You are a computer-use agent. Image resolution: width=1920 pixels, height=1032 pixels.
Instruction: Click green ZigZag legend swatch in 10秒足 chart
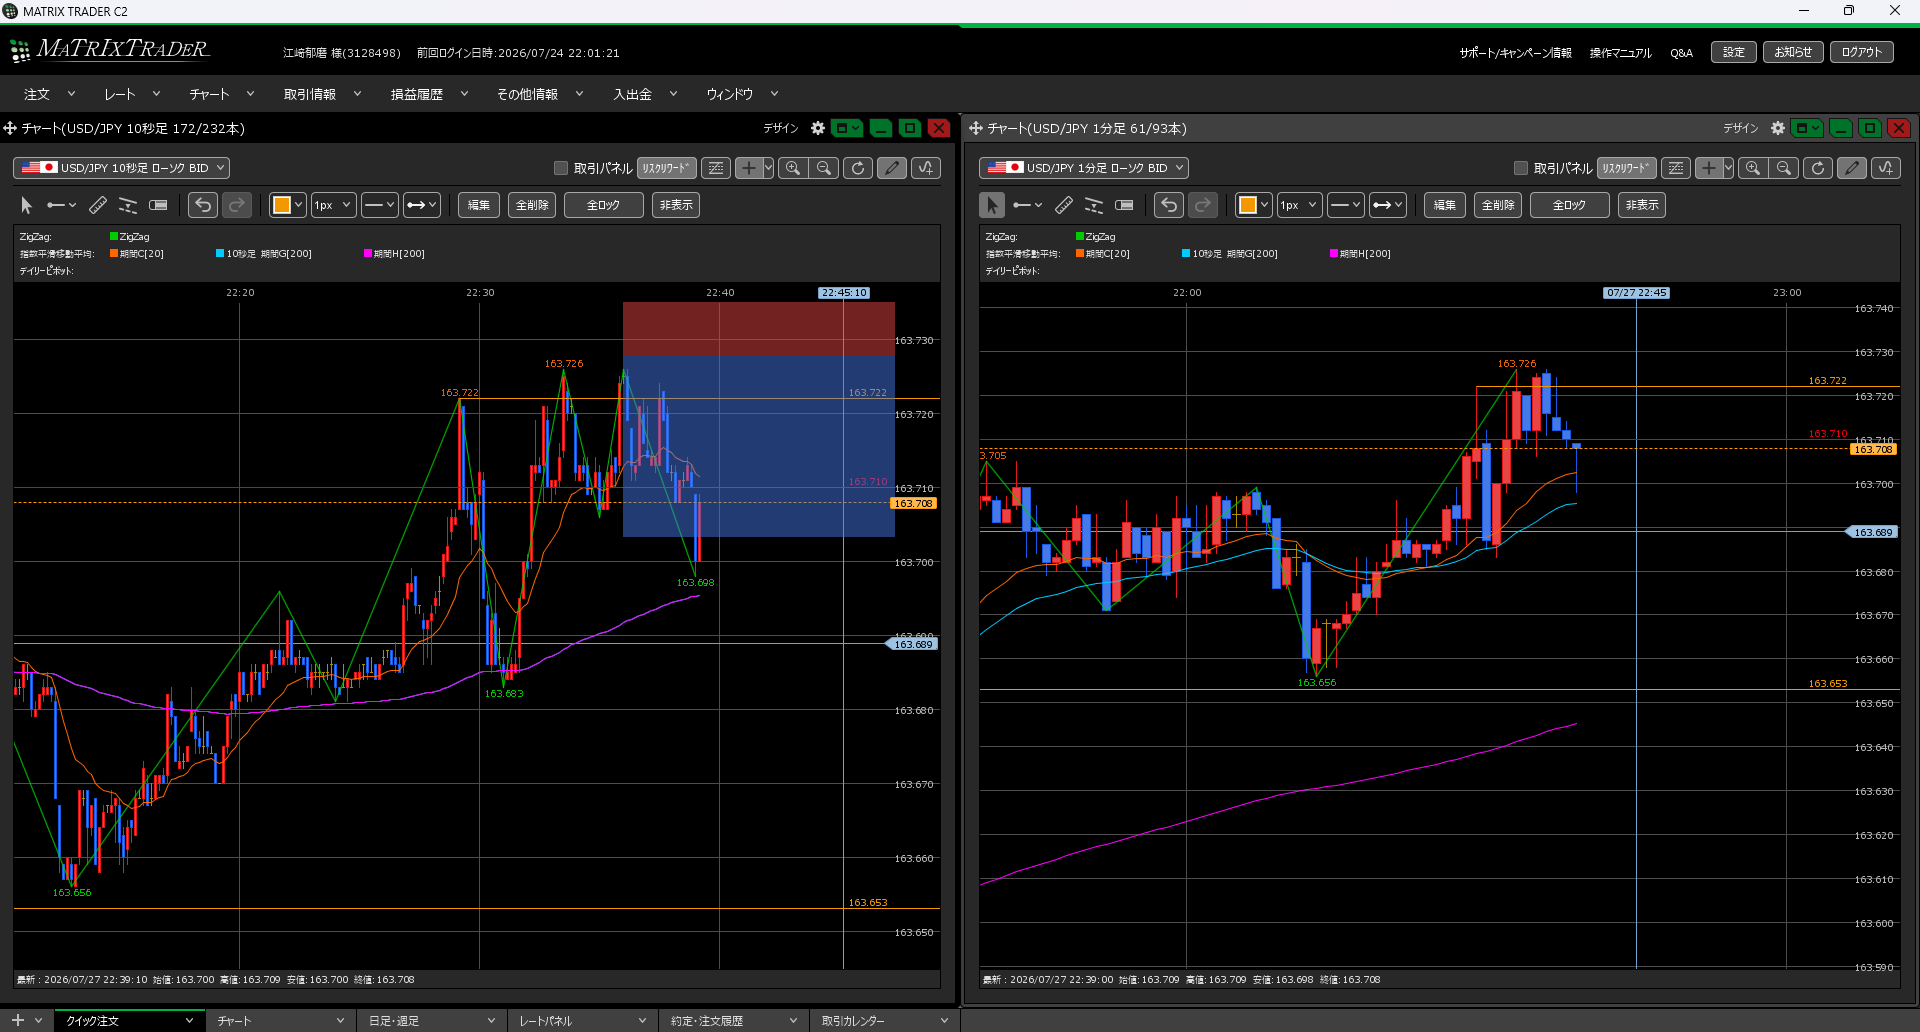tap(114, 237)
